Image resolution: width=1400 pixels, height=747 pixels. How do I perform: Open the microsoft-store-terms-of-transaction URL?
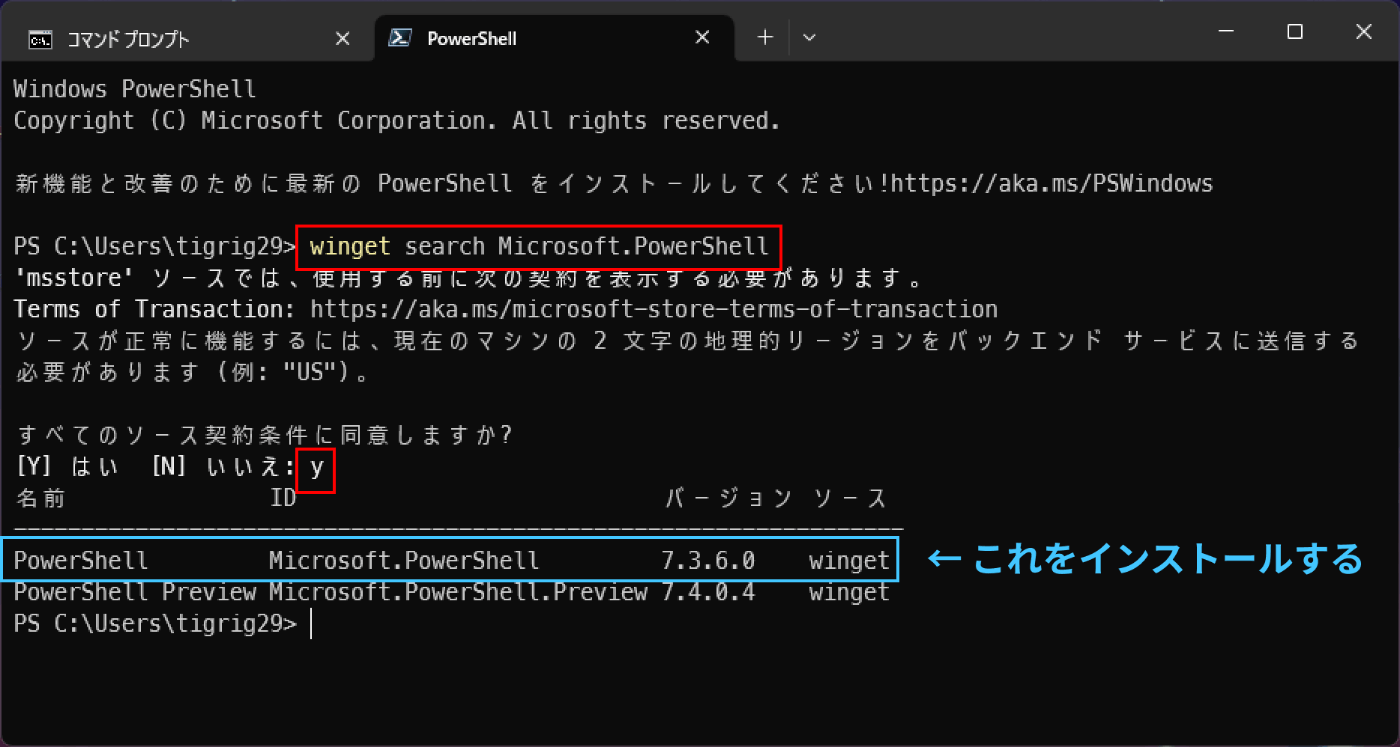point(654,309)
